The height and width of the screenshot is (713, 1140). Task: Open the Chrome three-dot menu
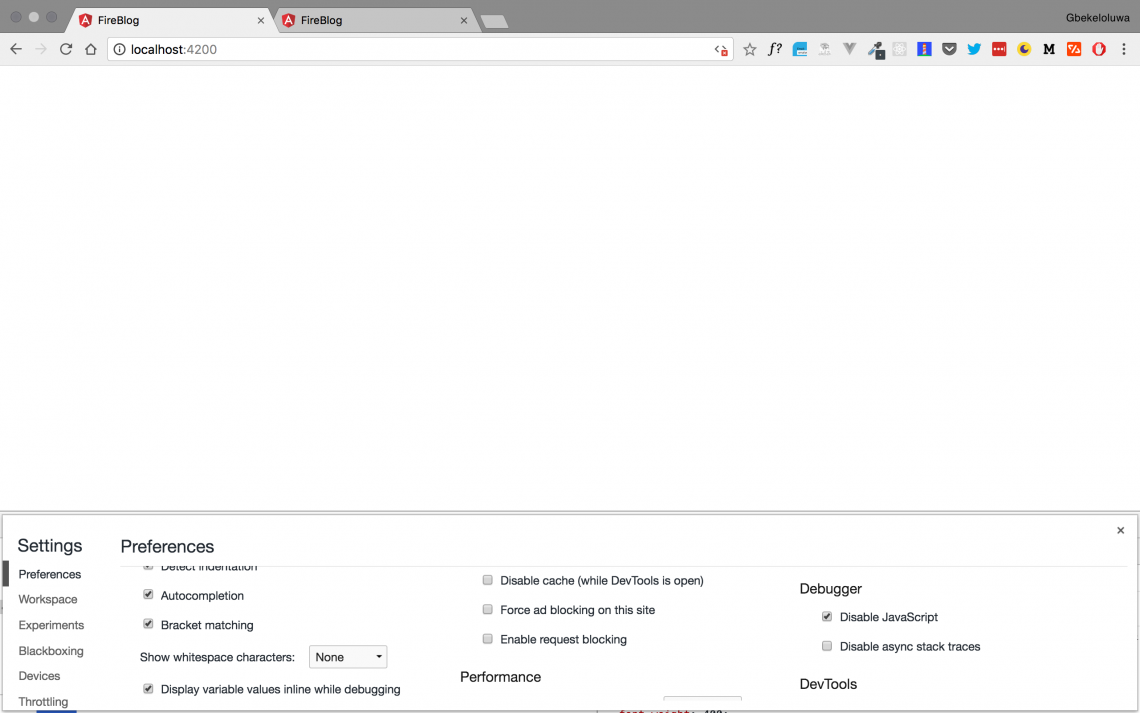pyautogui.click(x=1124, y=49)
